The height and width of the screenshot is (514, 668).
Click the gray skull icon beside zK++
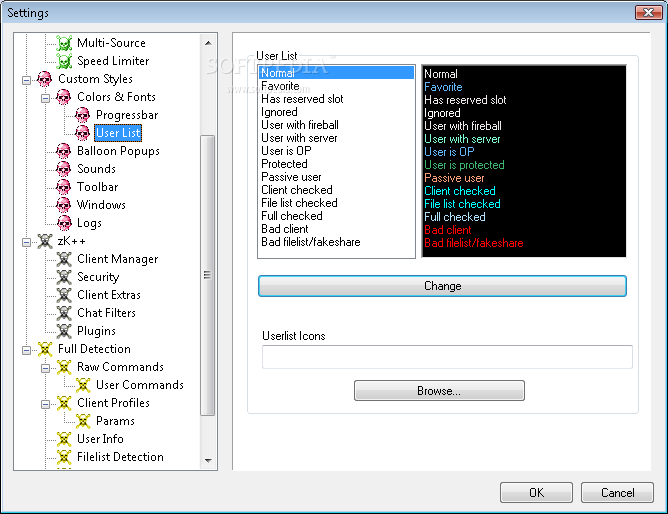pyautogui.click(x=45, y=241)
